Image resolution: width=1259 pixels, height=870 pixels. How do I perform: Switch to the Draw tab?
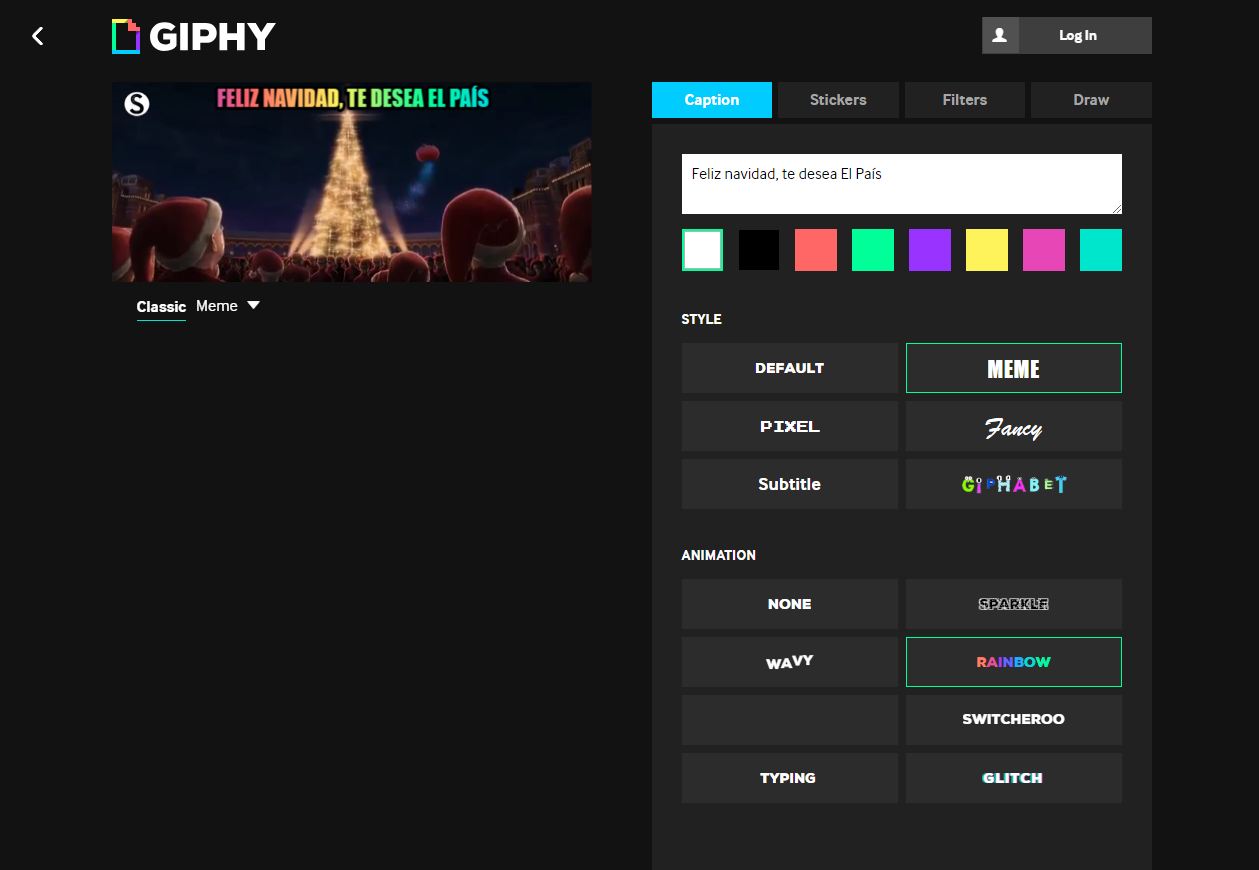[x=1091, y=100]
